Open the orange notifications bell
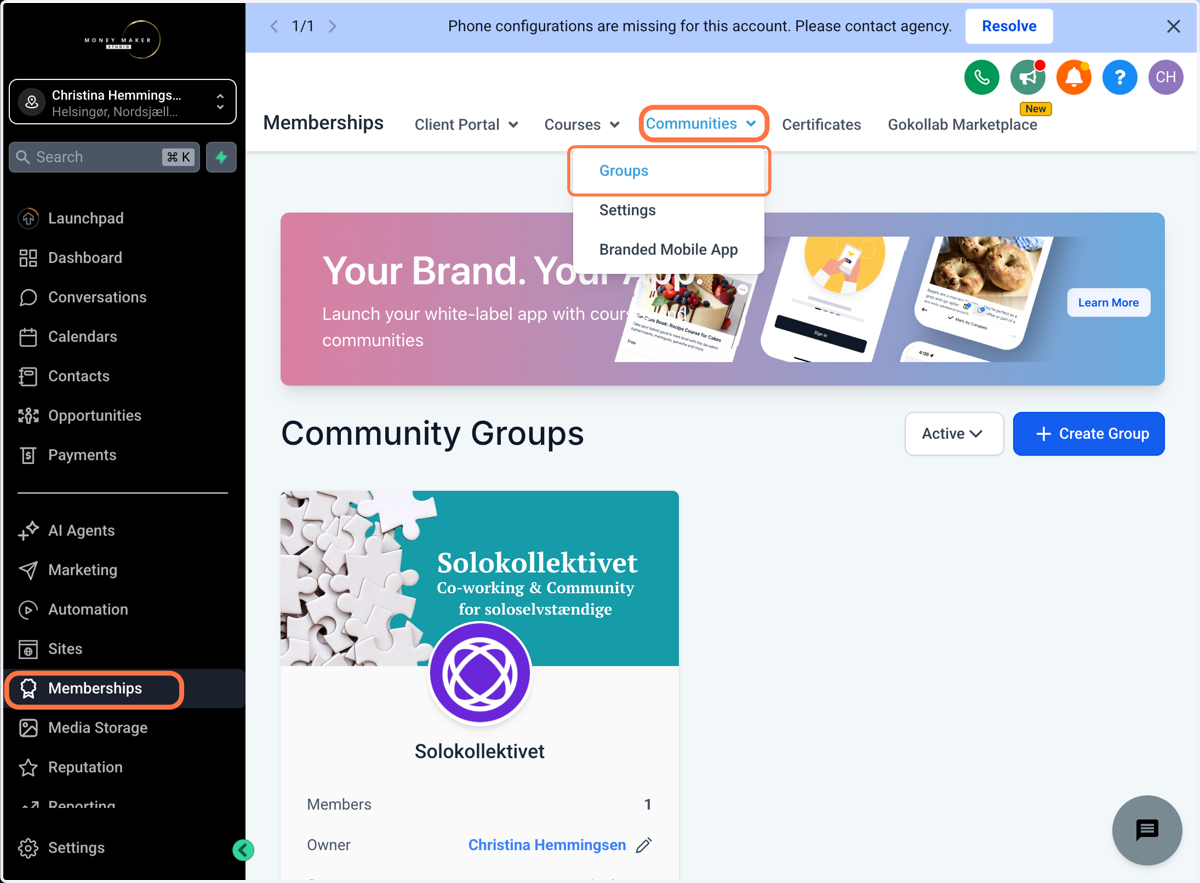The width and height of the screenshot is (1200, 883). [1074, 77]
